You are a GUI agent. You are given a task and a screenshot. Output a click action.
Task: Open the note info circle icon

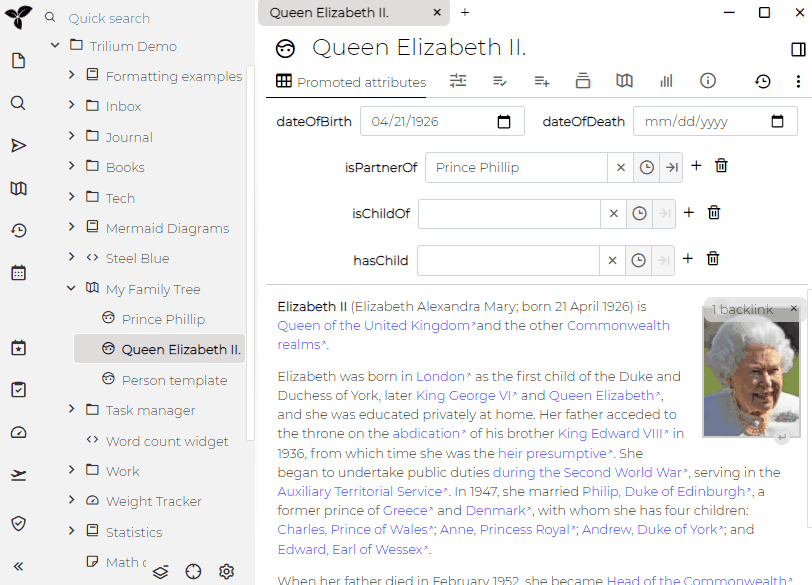click(x=708, y=81)
